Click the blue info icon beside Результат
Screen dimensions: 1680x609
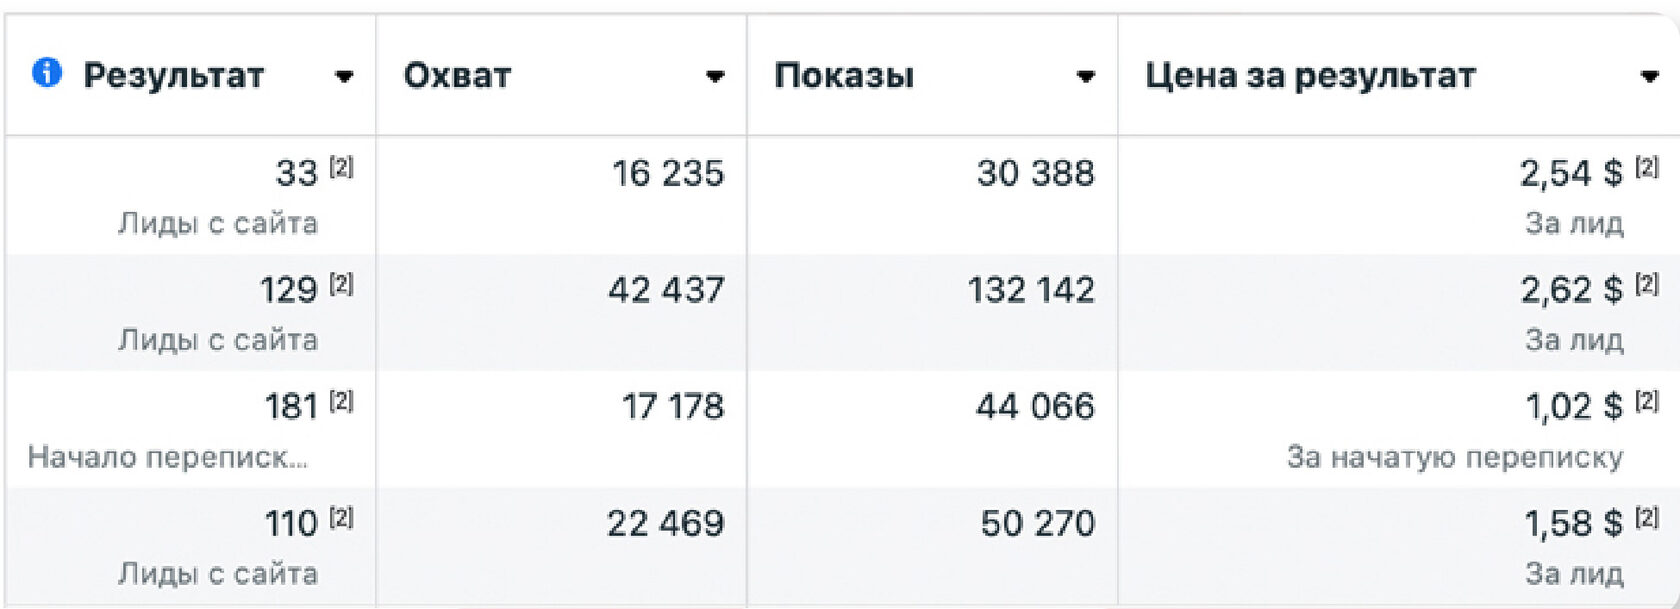(47, 73)
